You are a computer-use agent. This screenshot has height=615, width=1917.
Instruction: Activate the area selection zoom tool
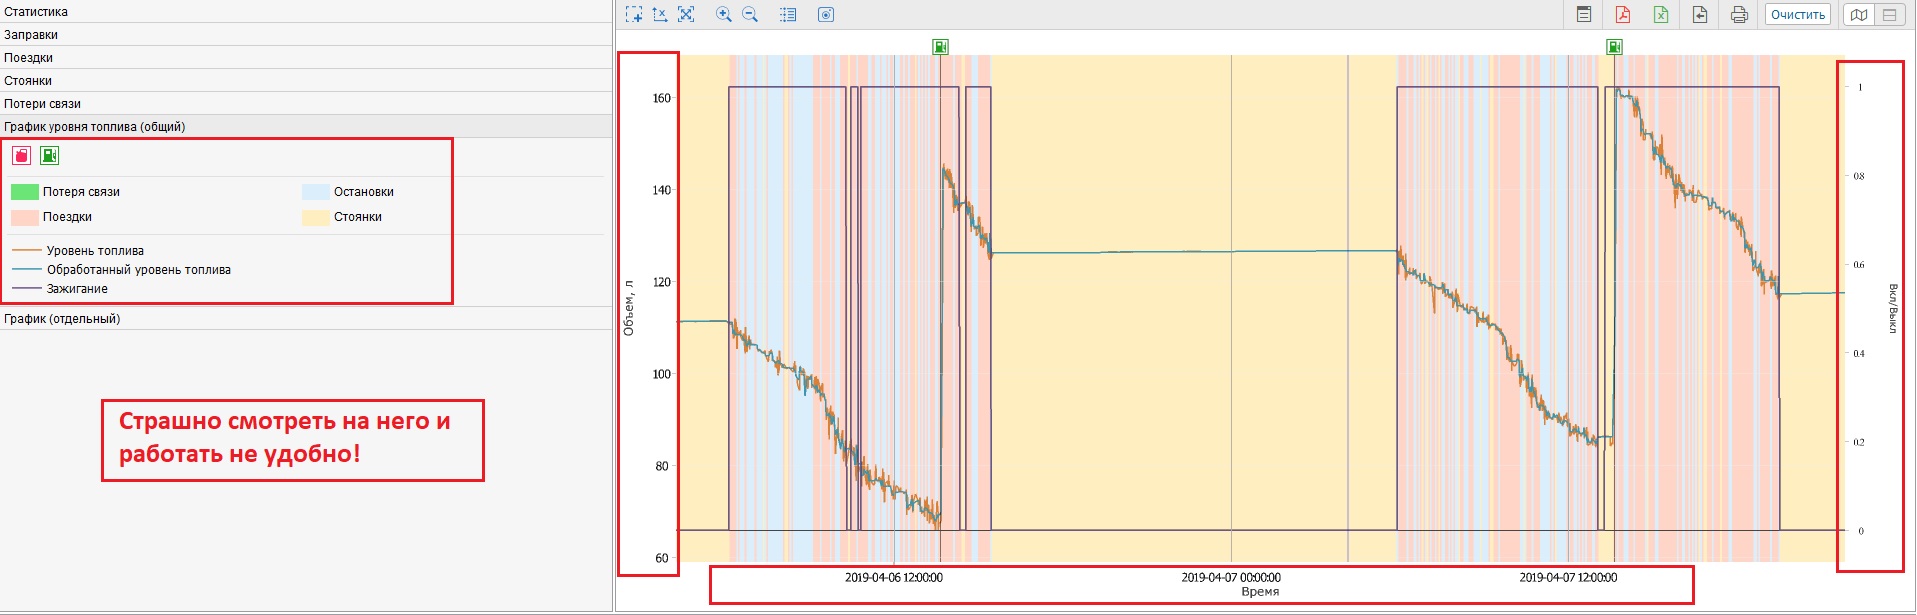point(634,14)
